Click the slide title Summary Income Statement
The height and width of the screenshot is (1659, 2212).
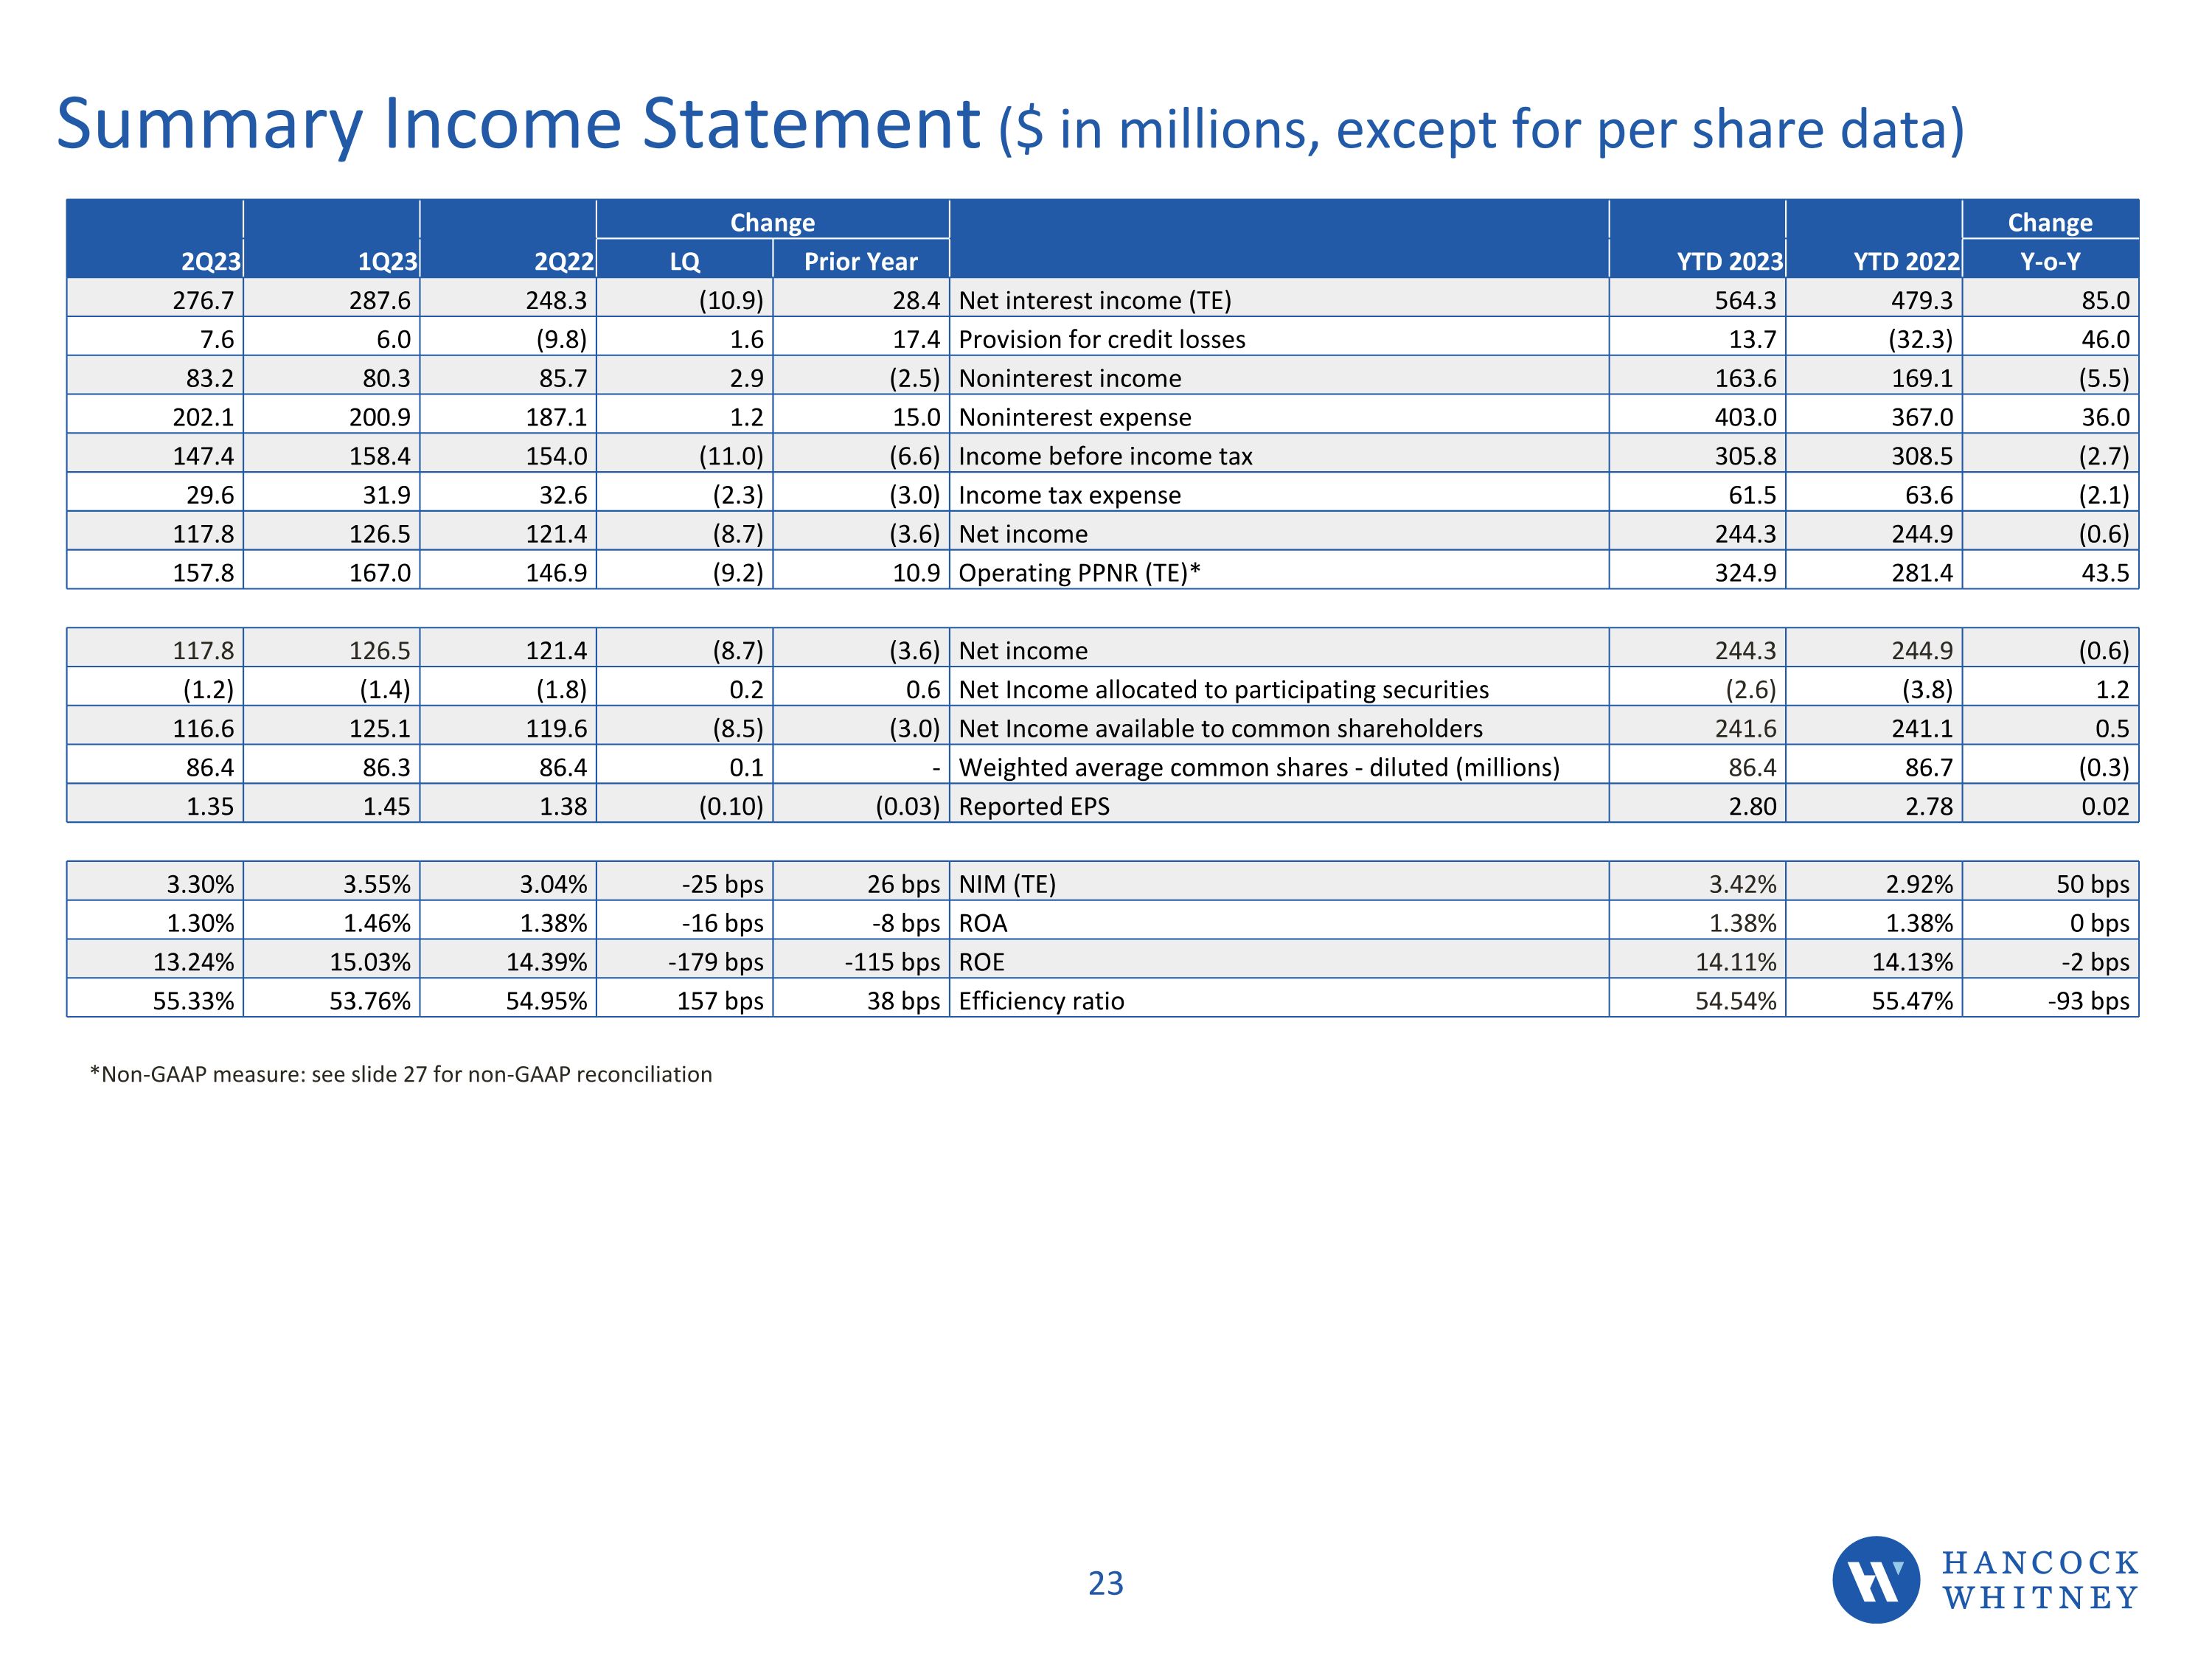pyautogui.click(x=518, y=125)
